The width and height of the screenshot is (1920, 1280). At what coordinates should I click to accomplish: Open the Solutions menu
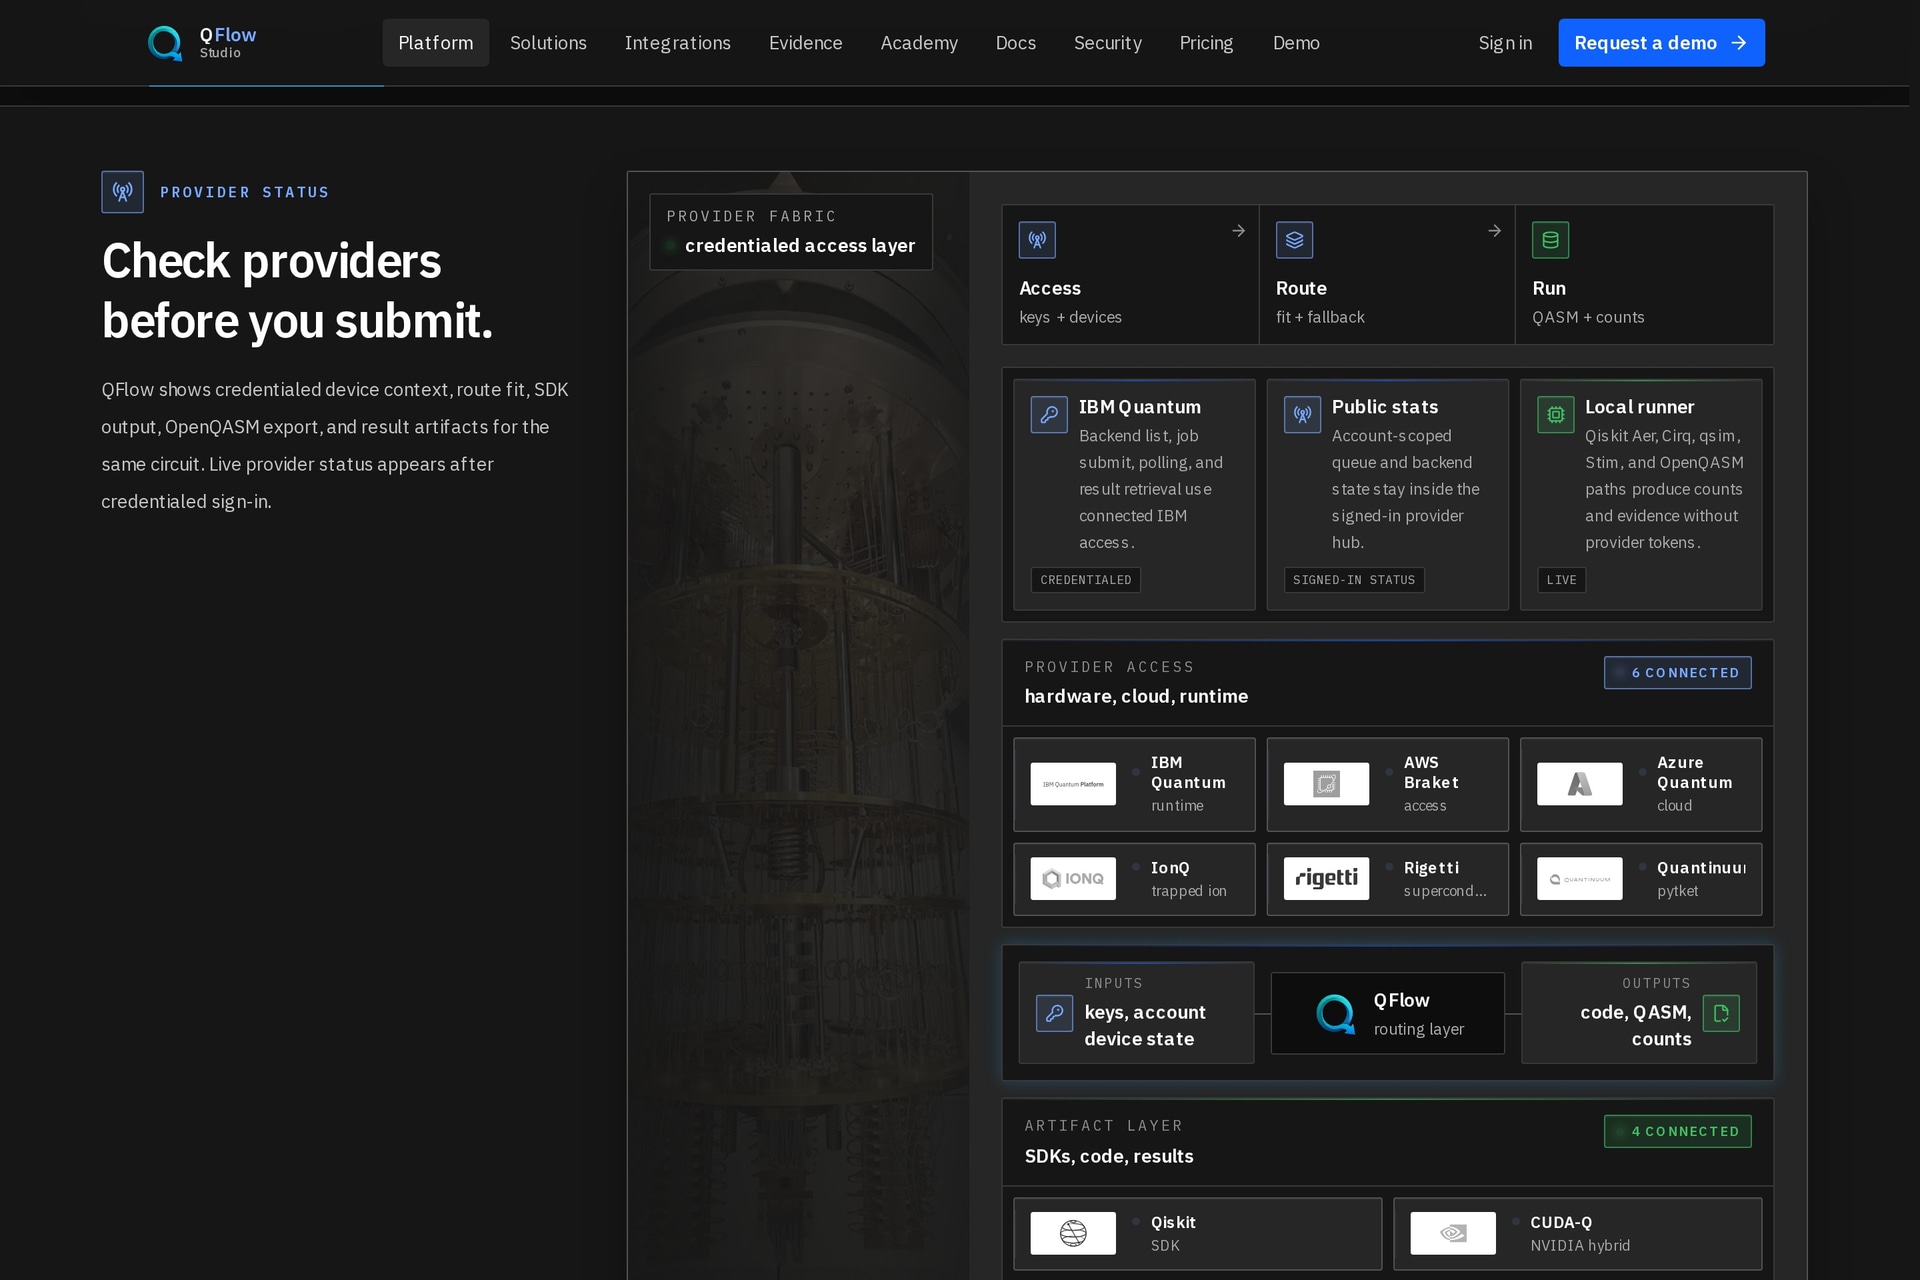click(548, 43)
